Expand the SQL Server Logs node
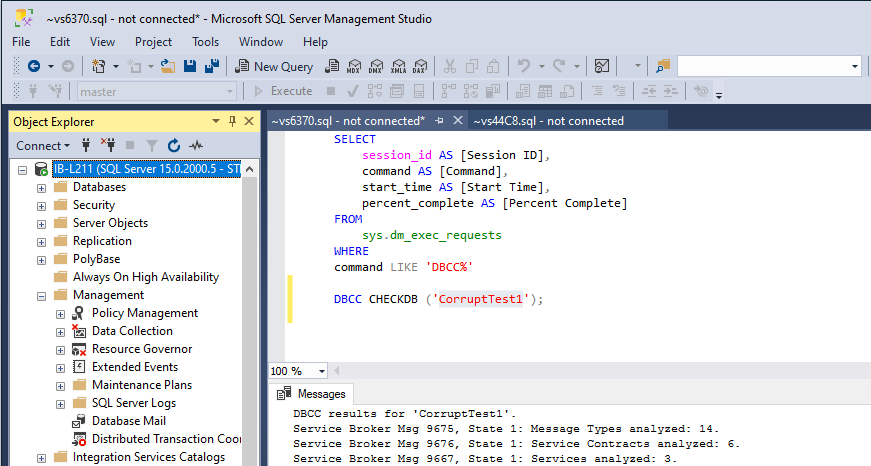Viewport: 871px width, 466px height. [x=60, y=404]
